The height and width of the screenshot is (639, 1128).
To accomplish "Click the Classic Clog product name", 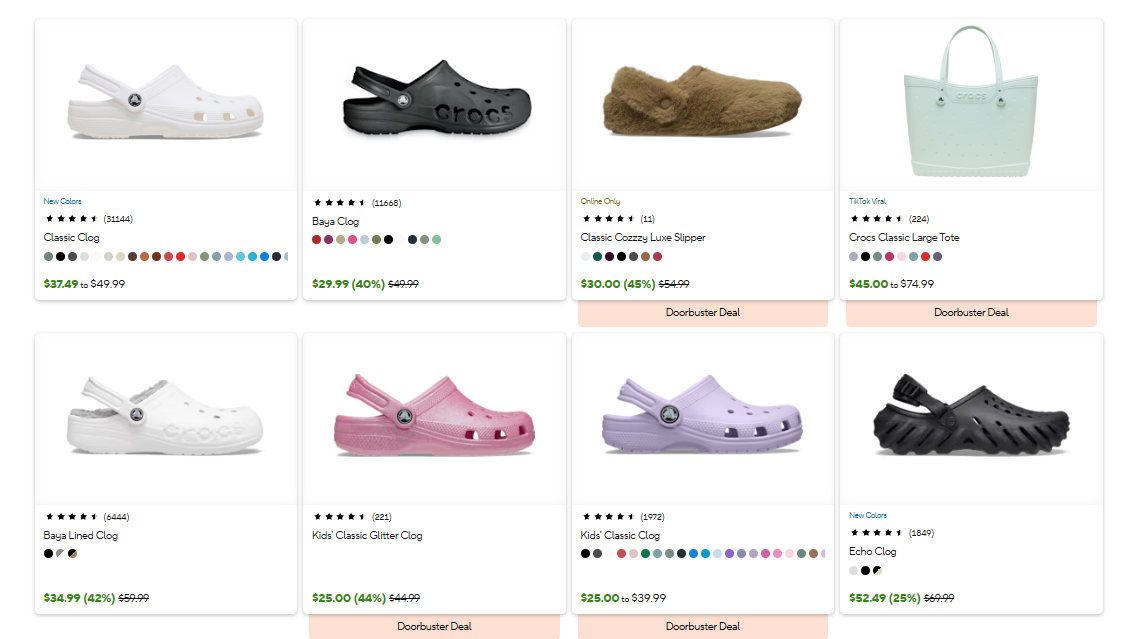I will 71,237.
